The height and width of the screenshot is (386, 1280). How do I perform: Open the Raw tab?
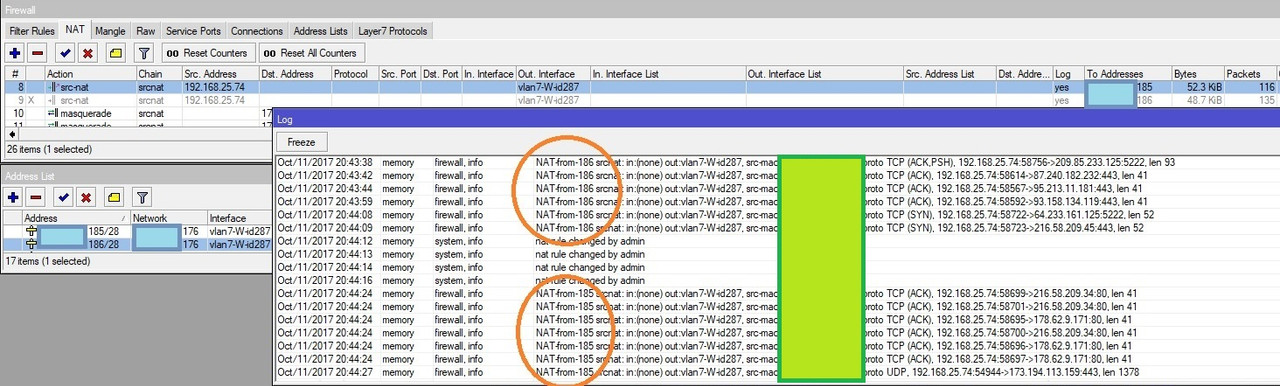click(x=146, y=31)
